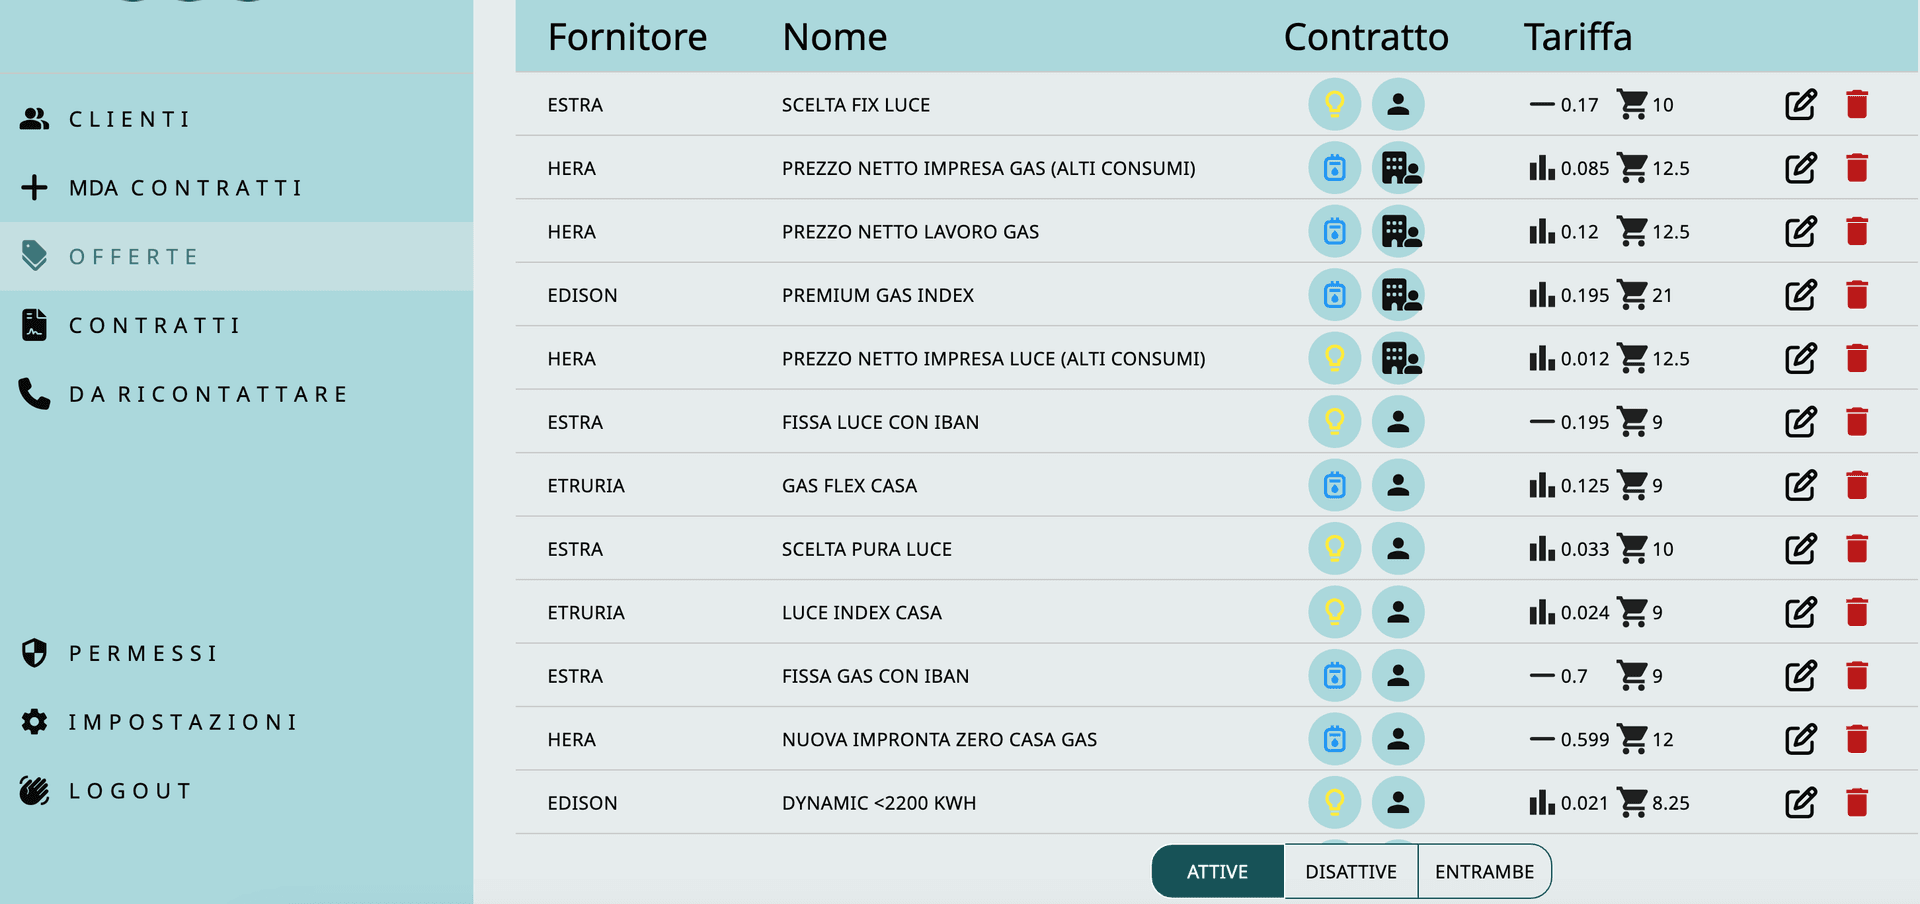Delete the SCELTA FIX LUCE offer

(x=1857, y=104)
